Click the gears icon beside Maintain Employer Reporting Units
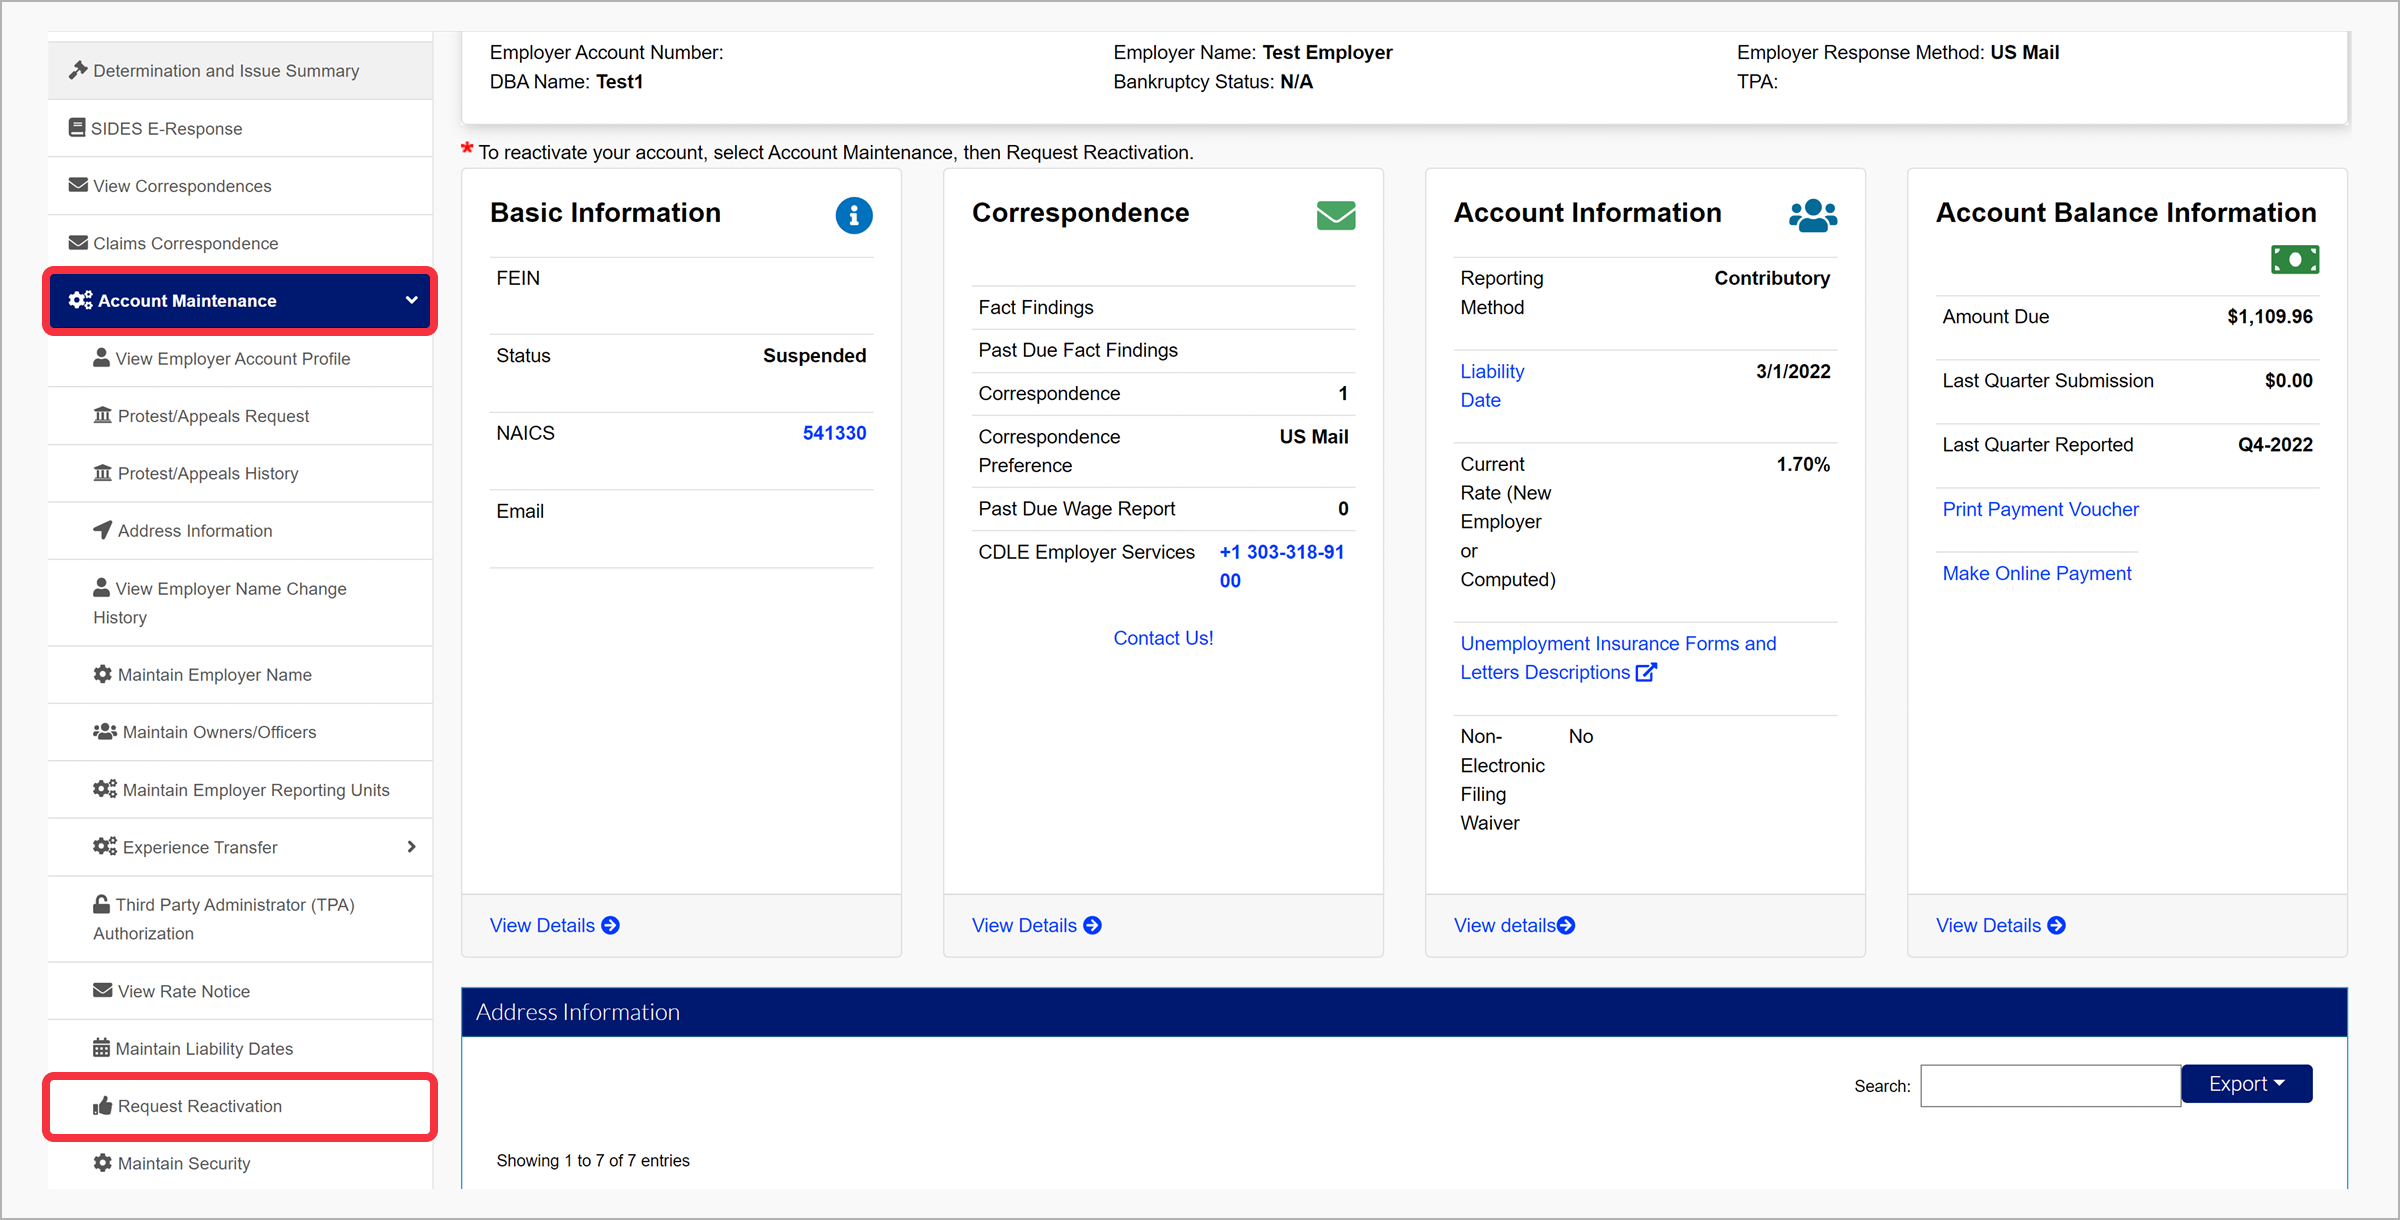2400x1220 pixels. coord(105,789)
